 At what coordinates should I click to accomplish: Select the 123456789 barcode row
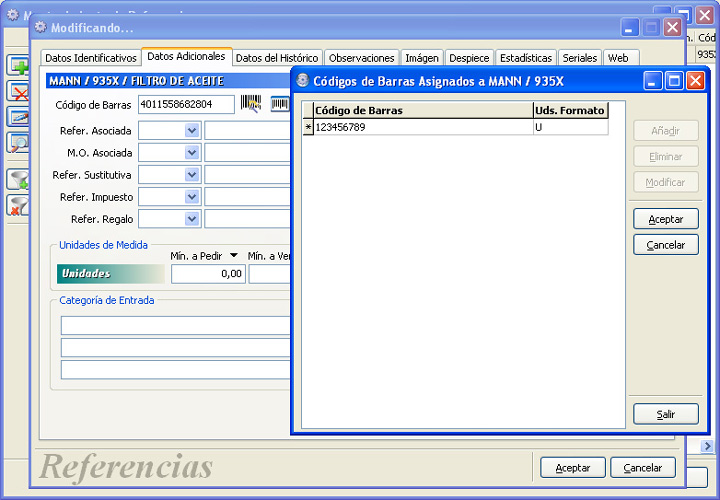tap(456, 127)
